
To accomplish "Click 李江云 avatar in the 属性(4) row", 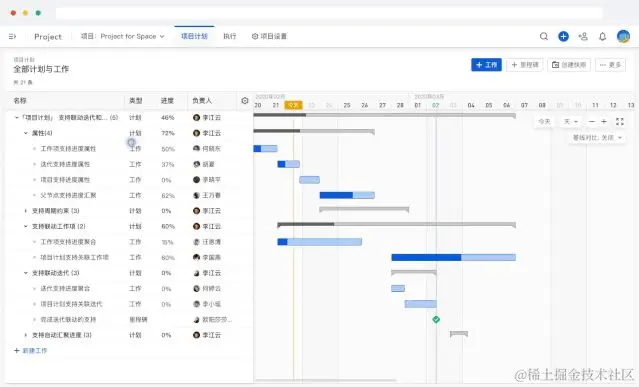I will pyautogui.click(x=196, y=133).
